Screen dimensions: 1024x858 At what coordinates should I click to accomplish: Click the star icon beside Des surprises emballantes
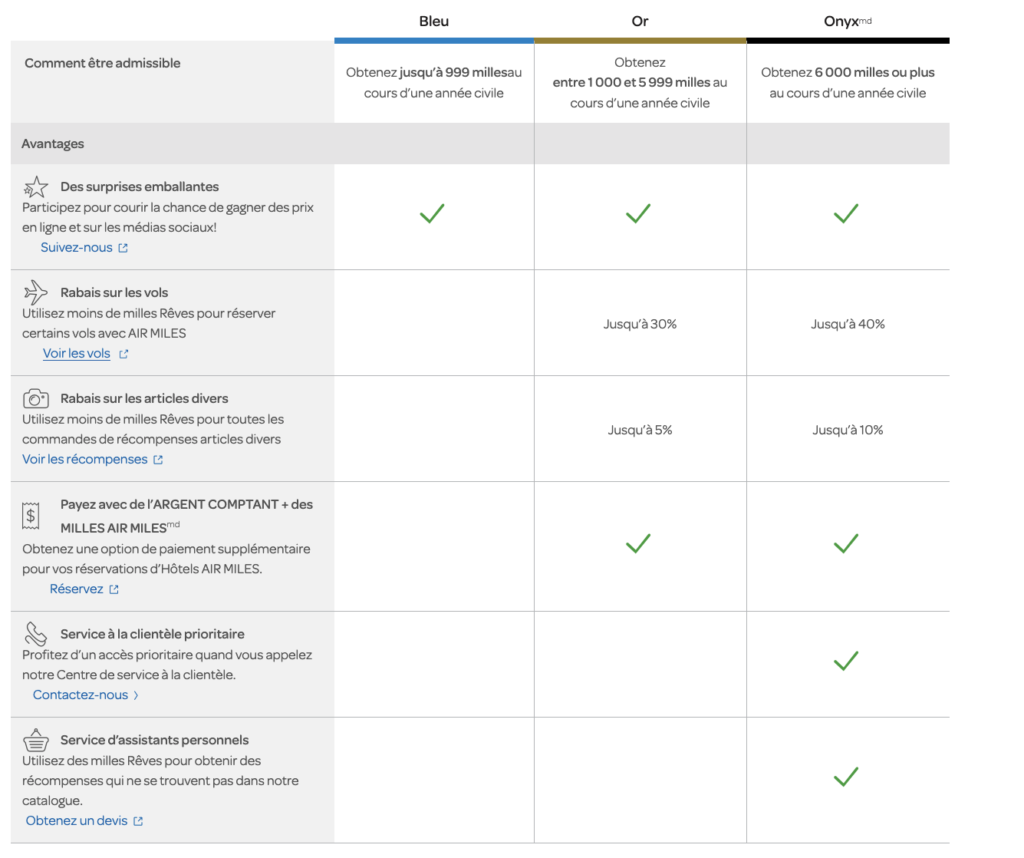[x=36, y=186]
